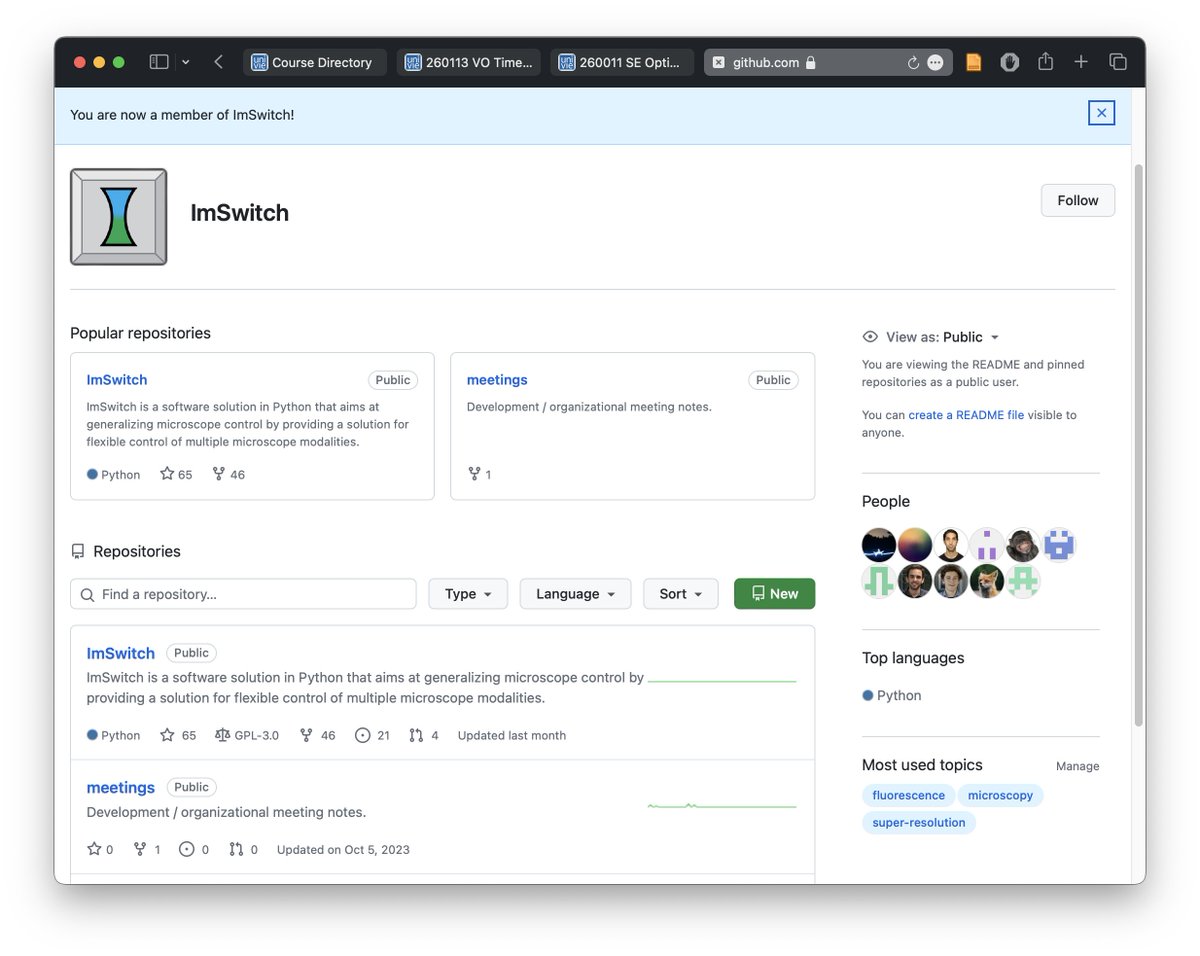Click the book icon beside Repositories heading

(77, 551)
